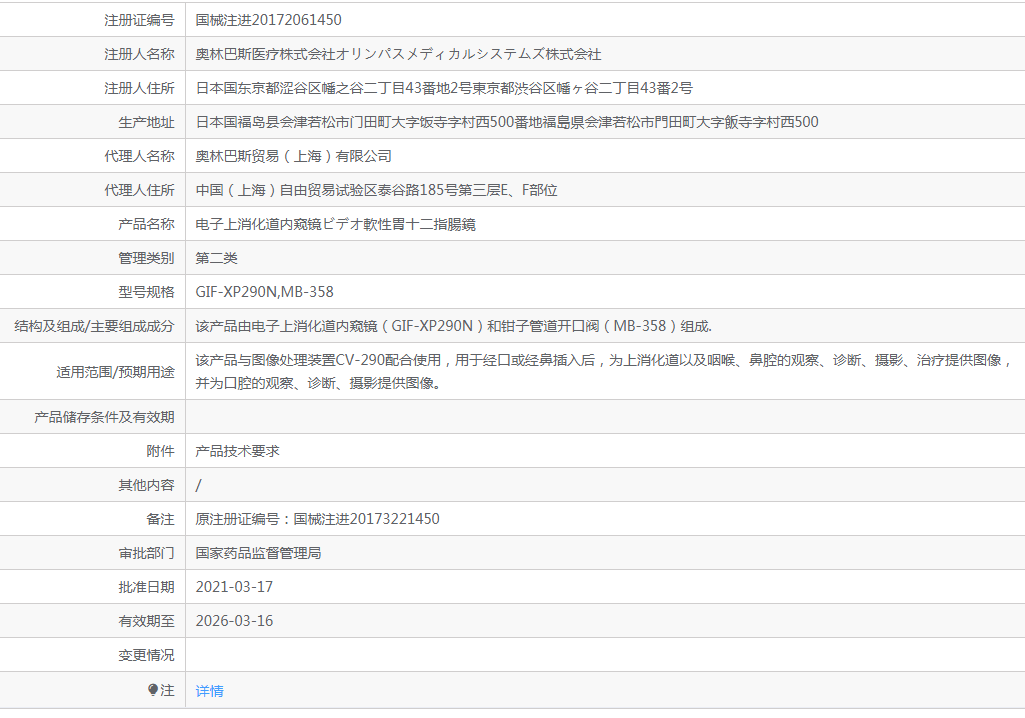Viewport: 1025px width, 718px height.
Task: Open the 详情 link
Action: [x=209, y=691]
